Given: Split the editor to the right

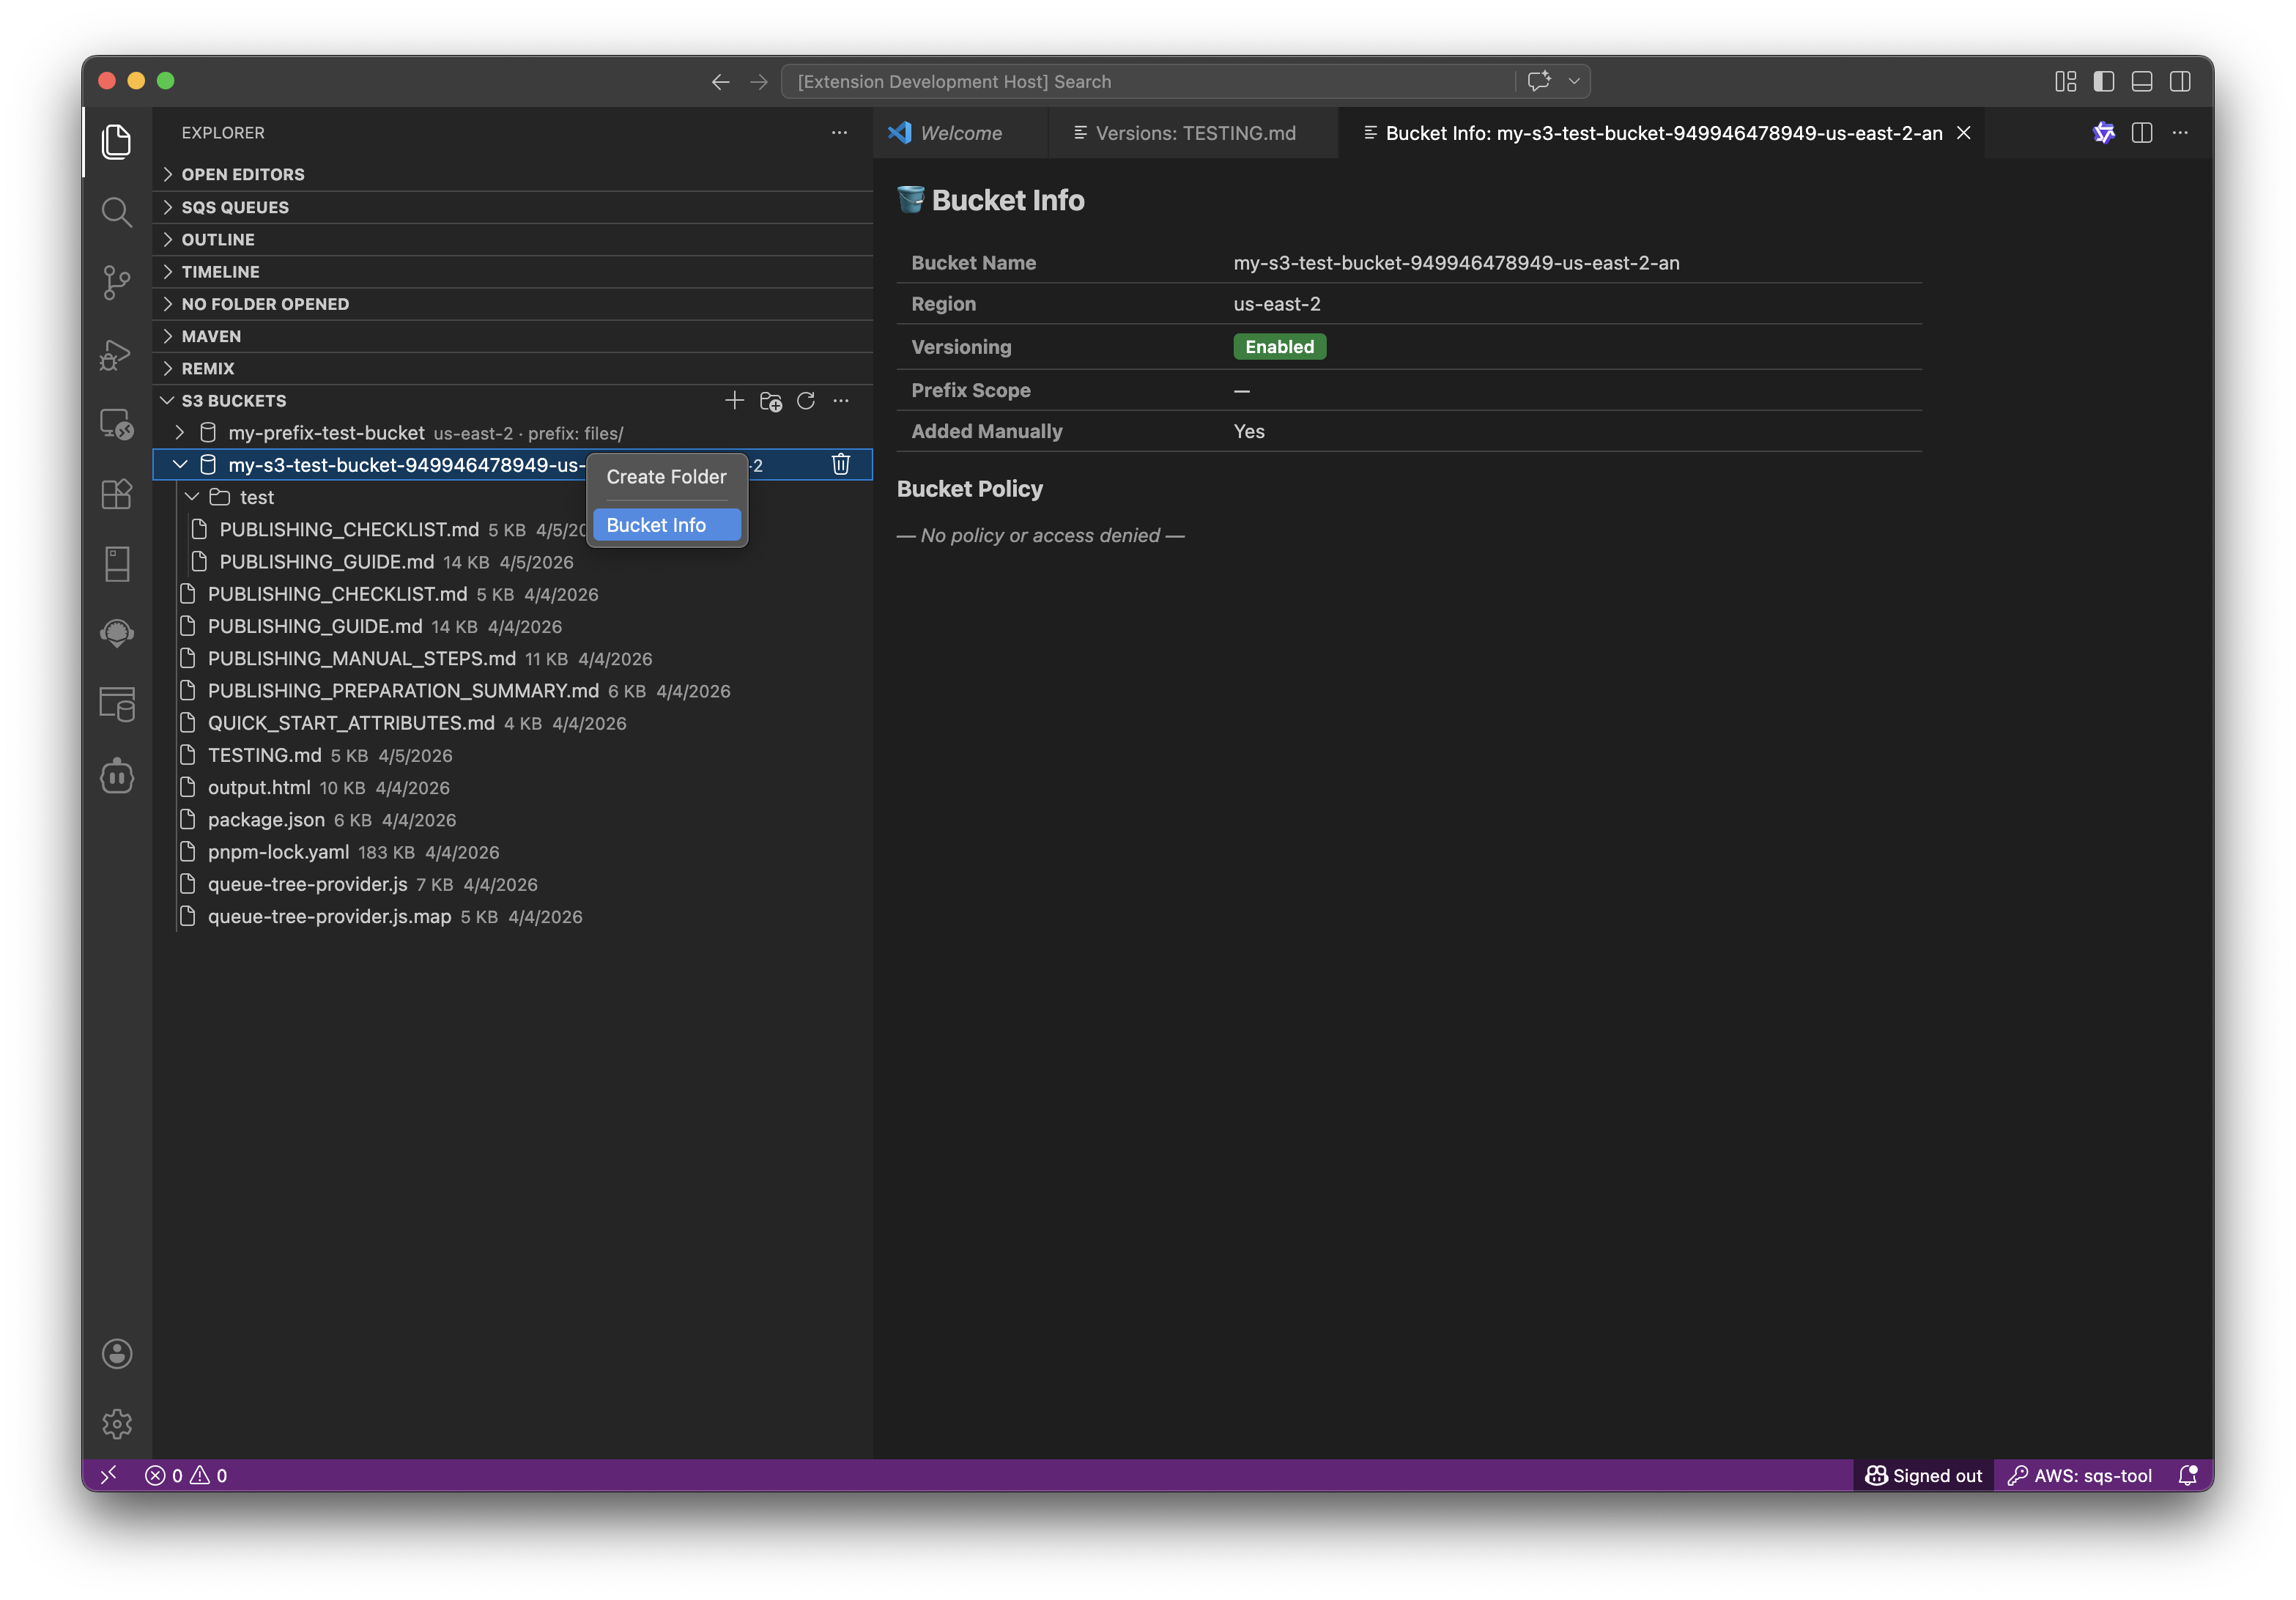Looking at the screenshot, I should click(x=2141, y=133).
